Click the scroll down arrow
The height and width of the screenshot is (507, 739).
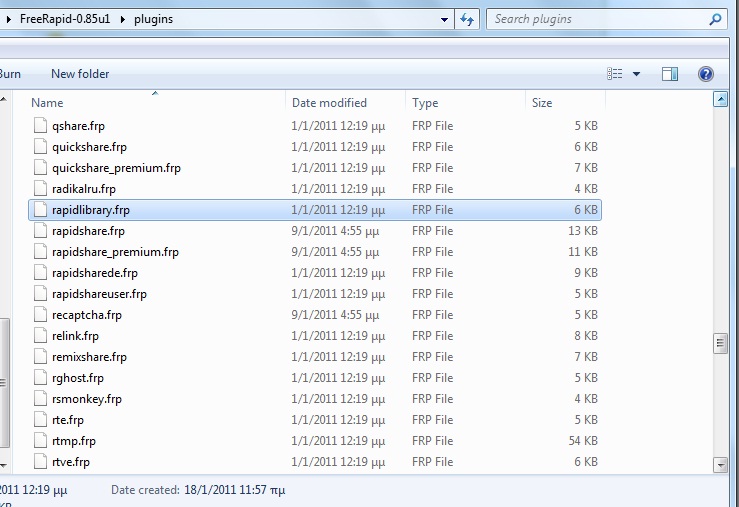coord(719,464)
